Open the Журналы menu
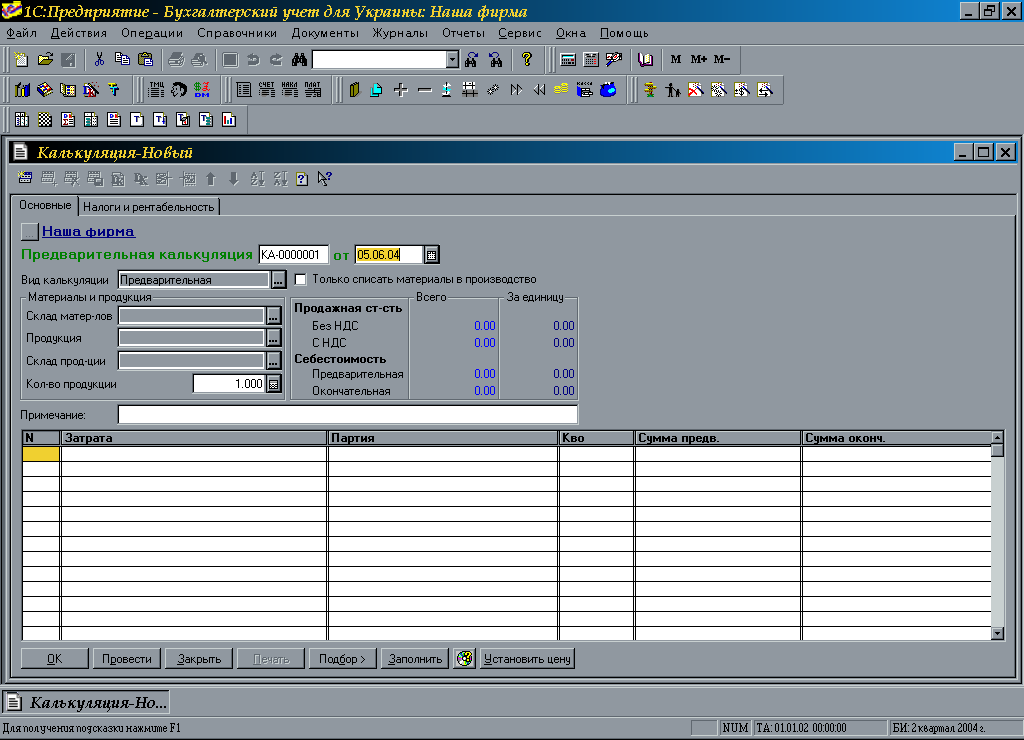Viewport: 1024px width, 740px height. click(400, 33)
